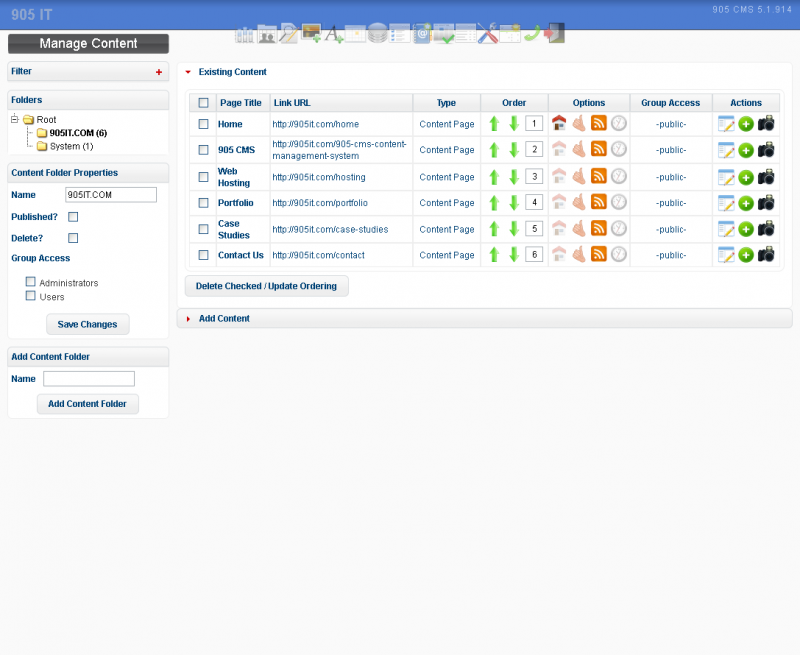Check the Home row checkbox
Image resolution: width=800 pixels, height=655 pixels.
pos(204,124)
